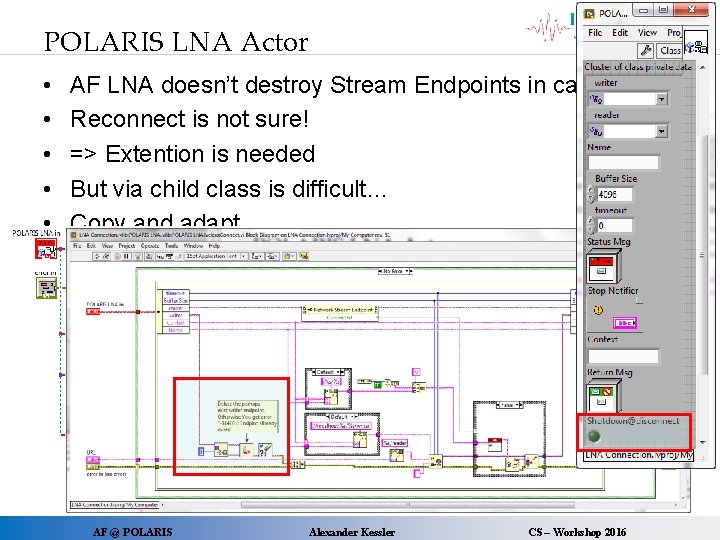Click the timeout element in unbundle node
This screenshot has height=540, width=720.
tap(174, 293)
